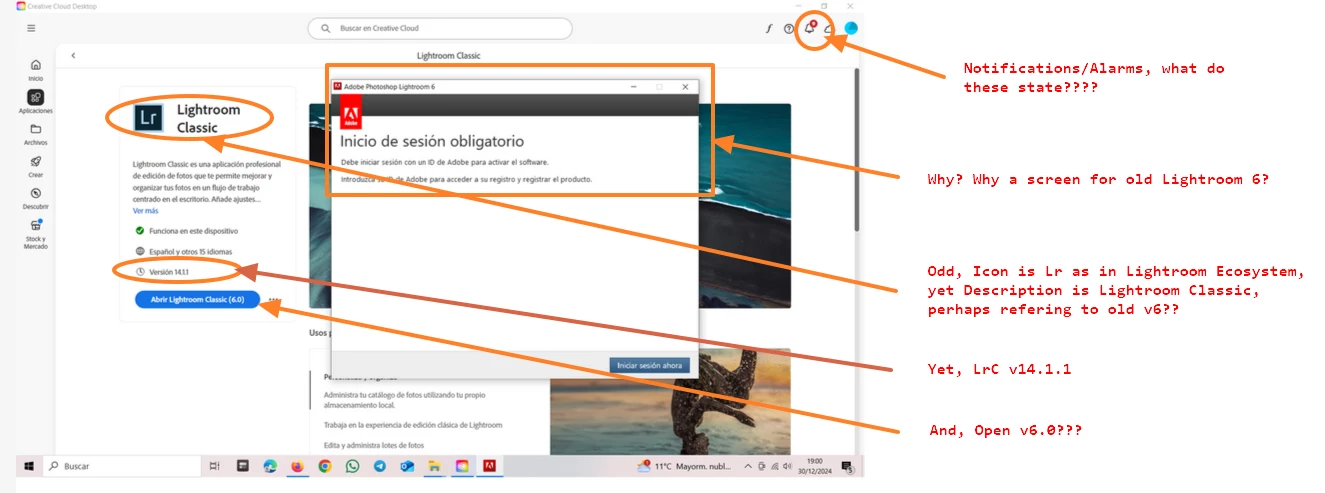
Task: Open Task View on the taskbar
Action: 215,466
